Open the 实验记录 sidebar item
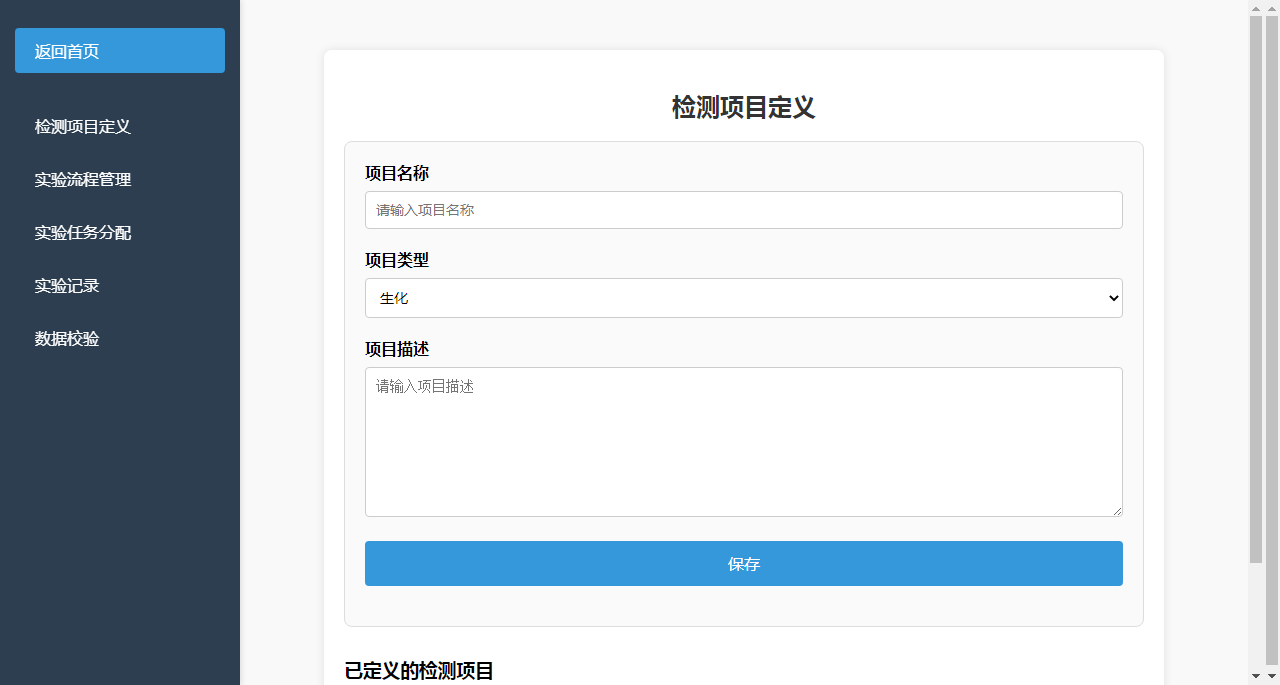Screen dimensions: 1280x685 (x=120, y=286)
